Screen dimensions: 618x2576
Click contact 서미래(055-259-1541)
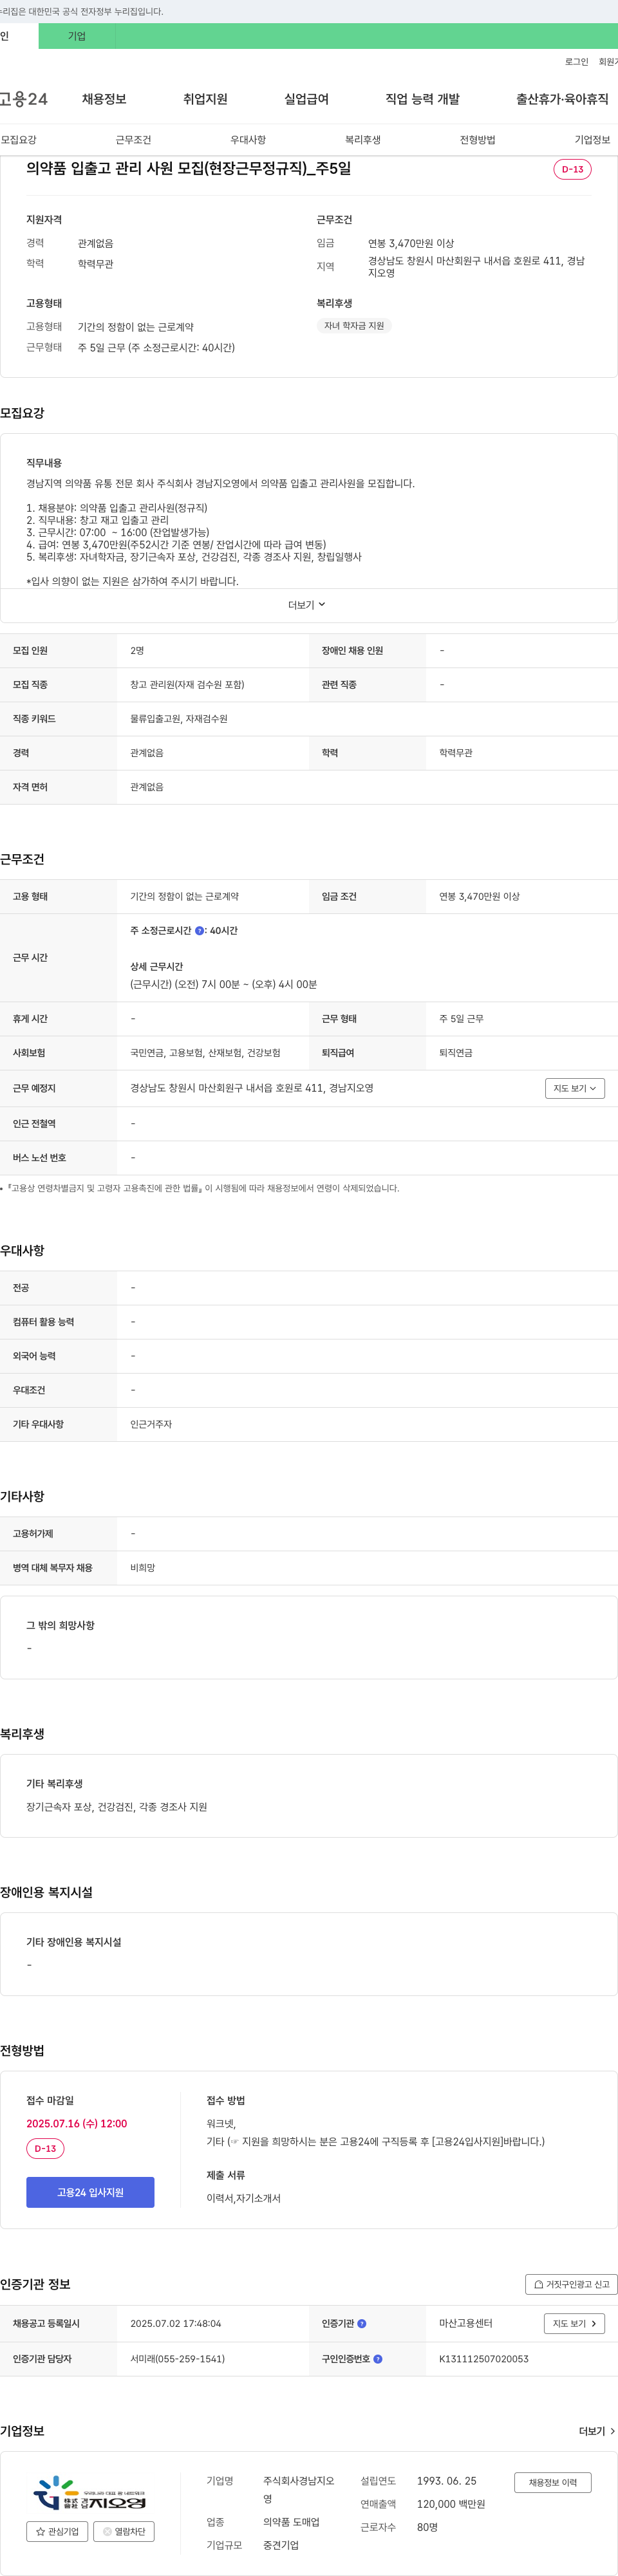pos(178,2359)
